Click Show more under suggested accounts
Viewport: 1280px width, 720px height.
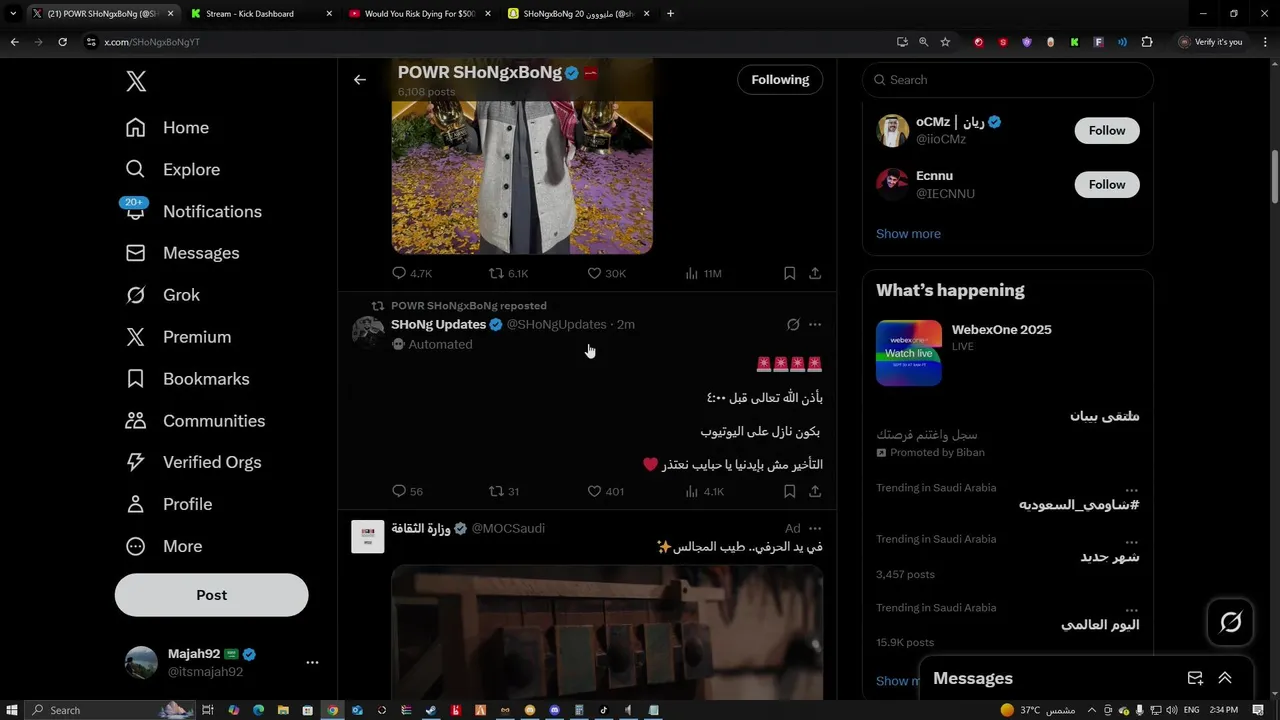908,234
